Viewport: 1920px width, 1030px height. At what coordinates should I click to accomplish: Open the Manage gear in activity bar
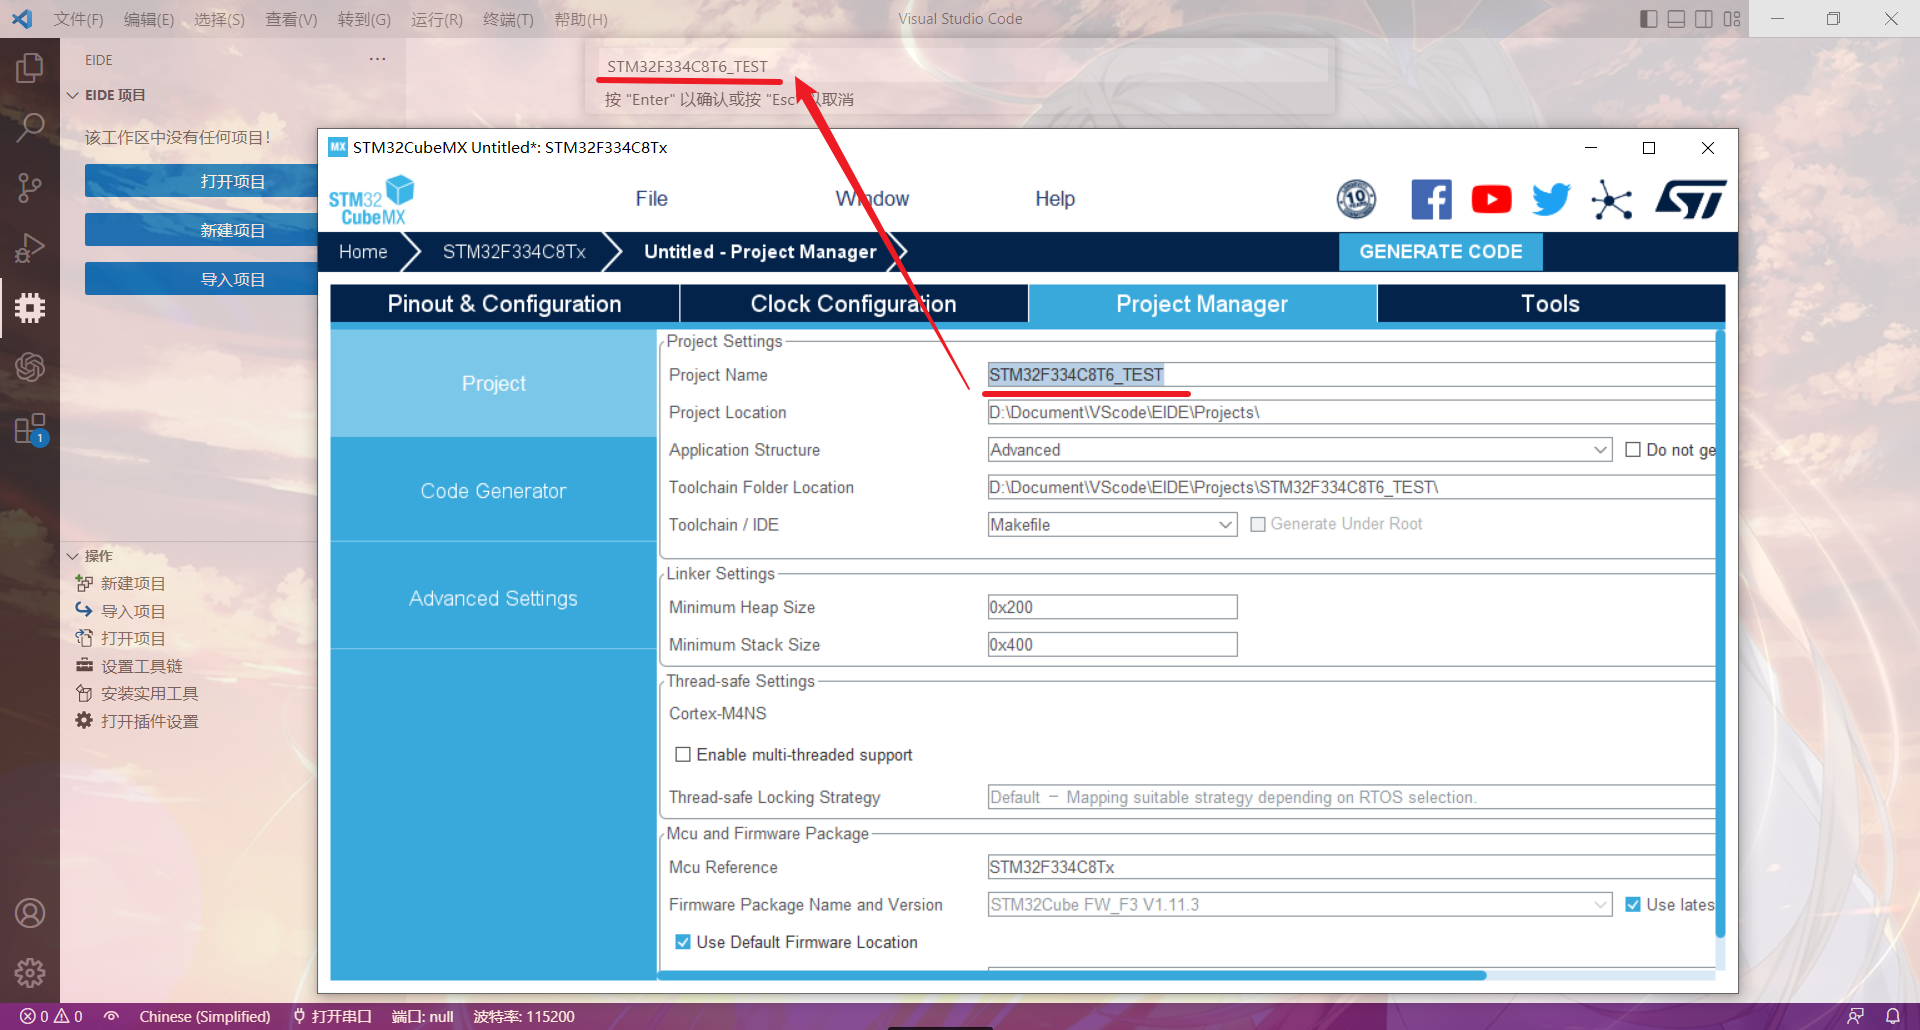30,972
